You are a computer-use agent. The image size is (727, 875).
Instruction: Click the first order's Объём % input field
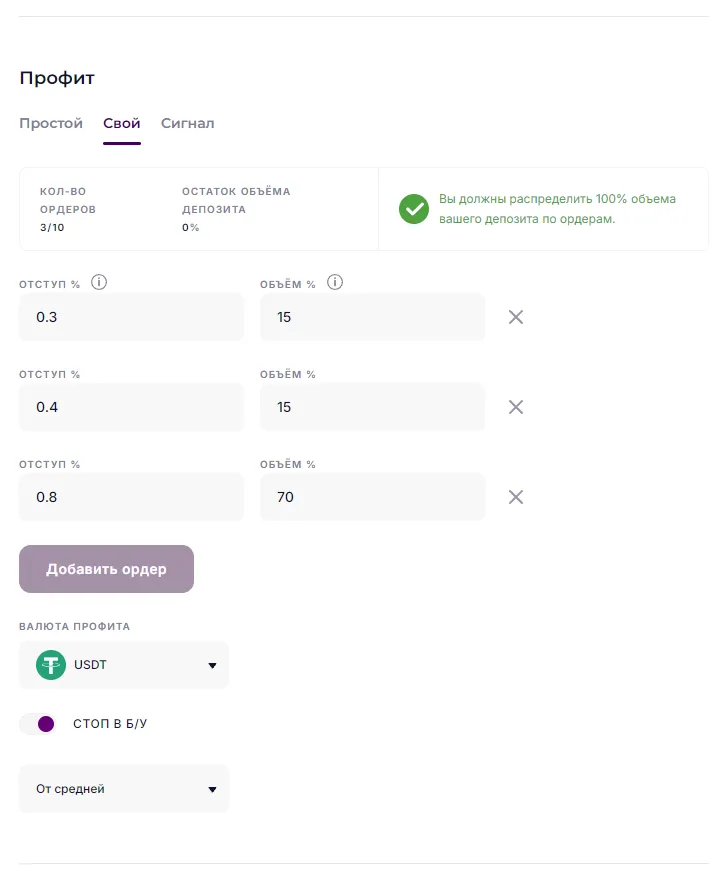tap(372, 317)
